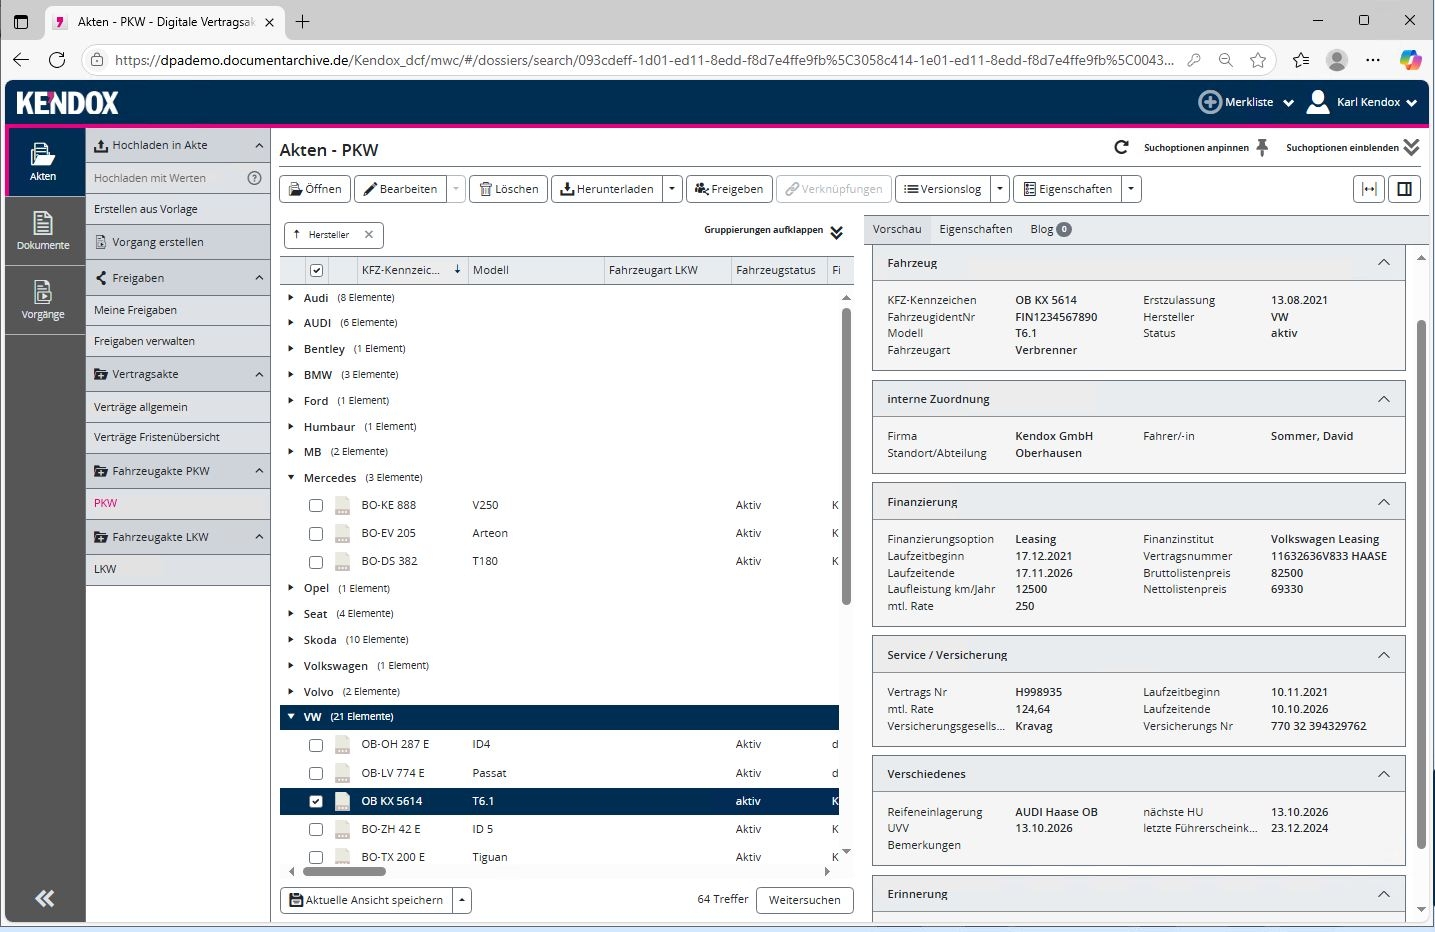The width and height of the screenshot is (1435, 932).
Task: Open Erstellen aus Vorlage in sidebar
Action: pyautogui.click(x=178, y=209)
